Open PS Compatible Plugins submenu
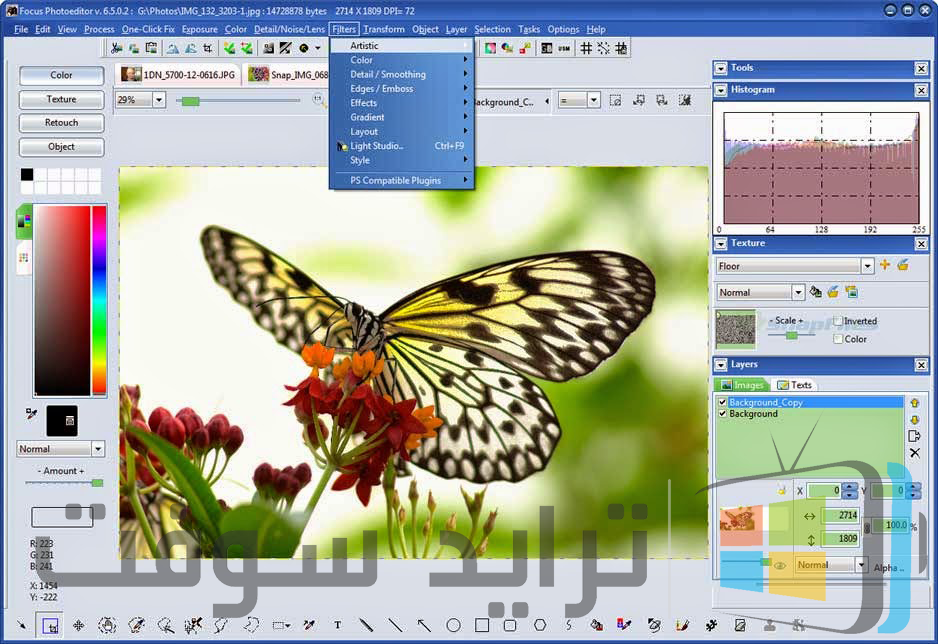The image size is (938, 644). pos(402,181)
